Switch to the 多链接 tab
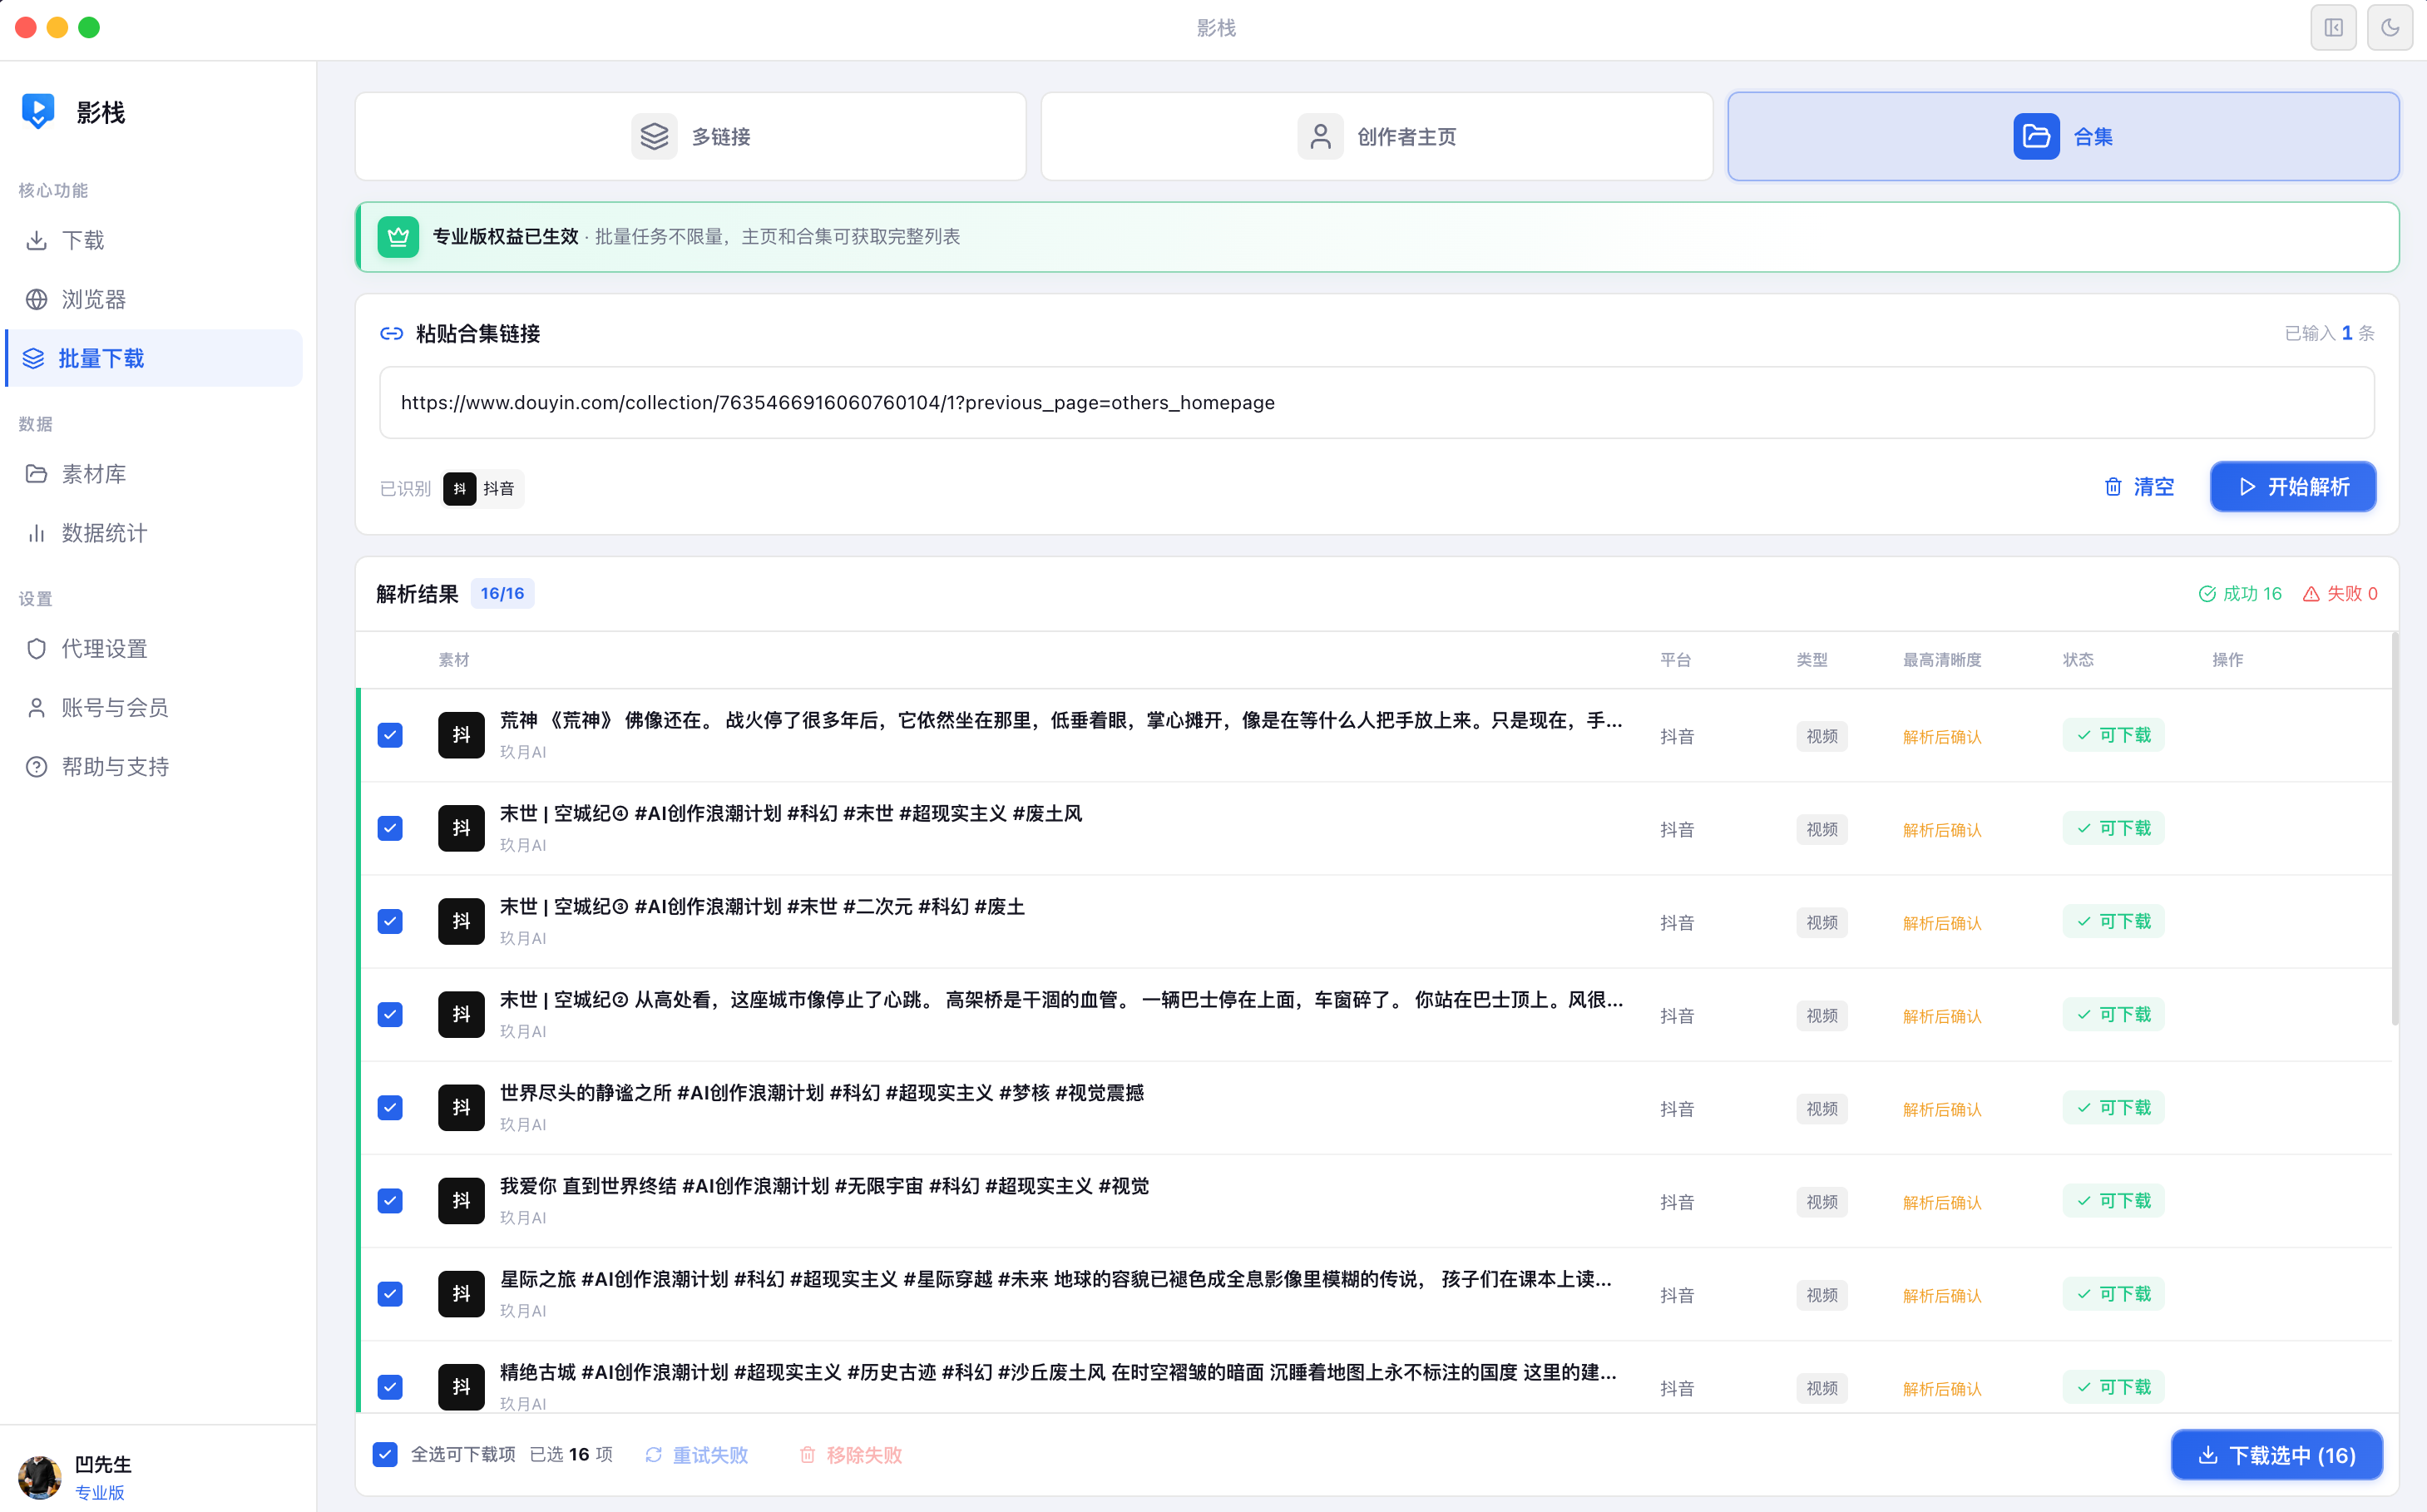Screen dimensions: 2427x1512 point(690,136)
